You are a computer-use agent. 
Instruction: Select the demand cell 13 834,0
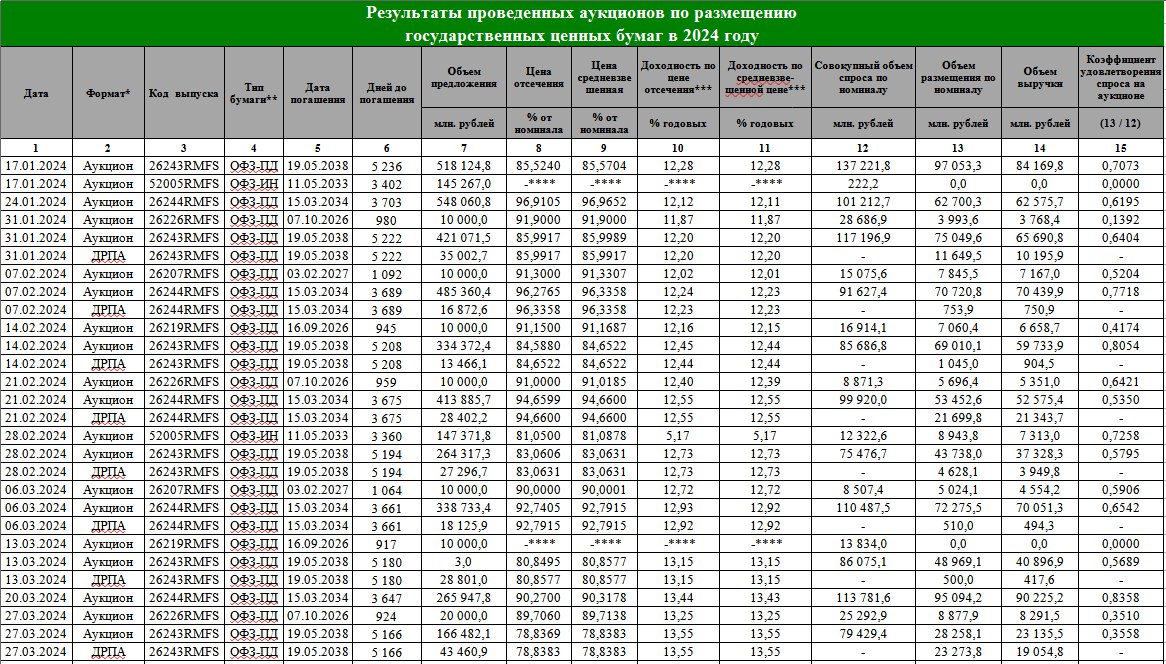863,544
